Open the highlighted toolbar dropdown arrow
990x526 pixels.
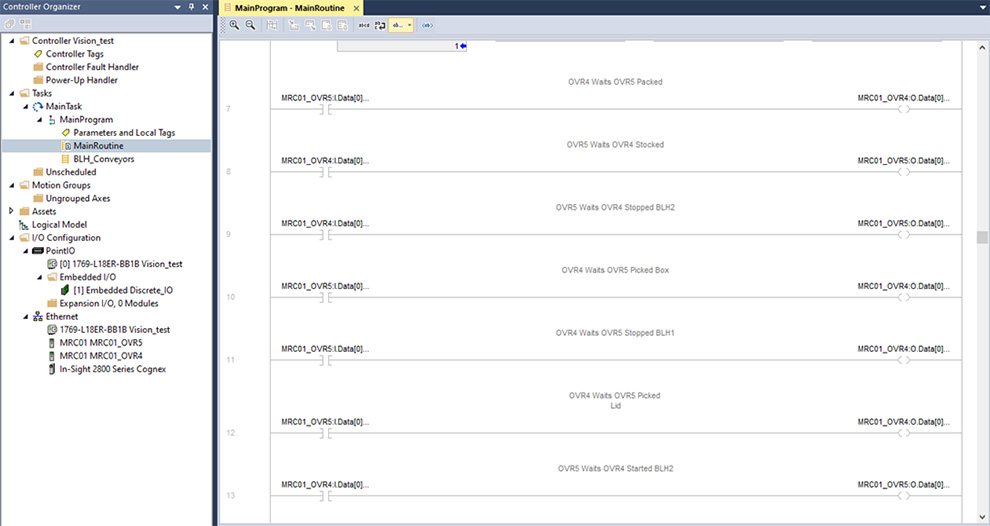click(410, 25)
